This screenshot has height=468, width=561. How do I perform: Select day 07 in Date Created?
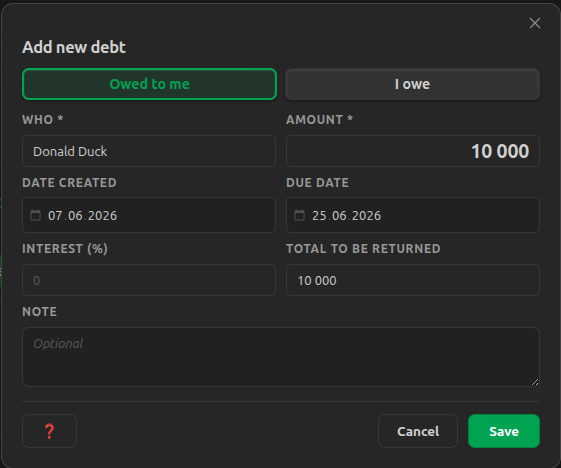coord(55,215)
